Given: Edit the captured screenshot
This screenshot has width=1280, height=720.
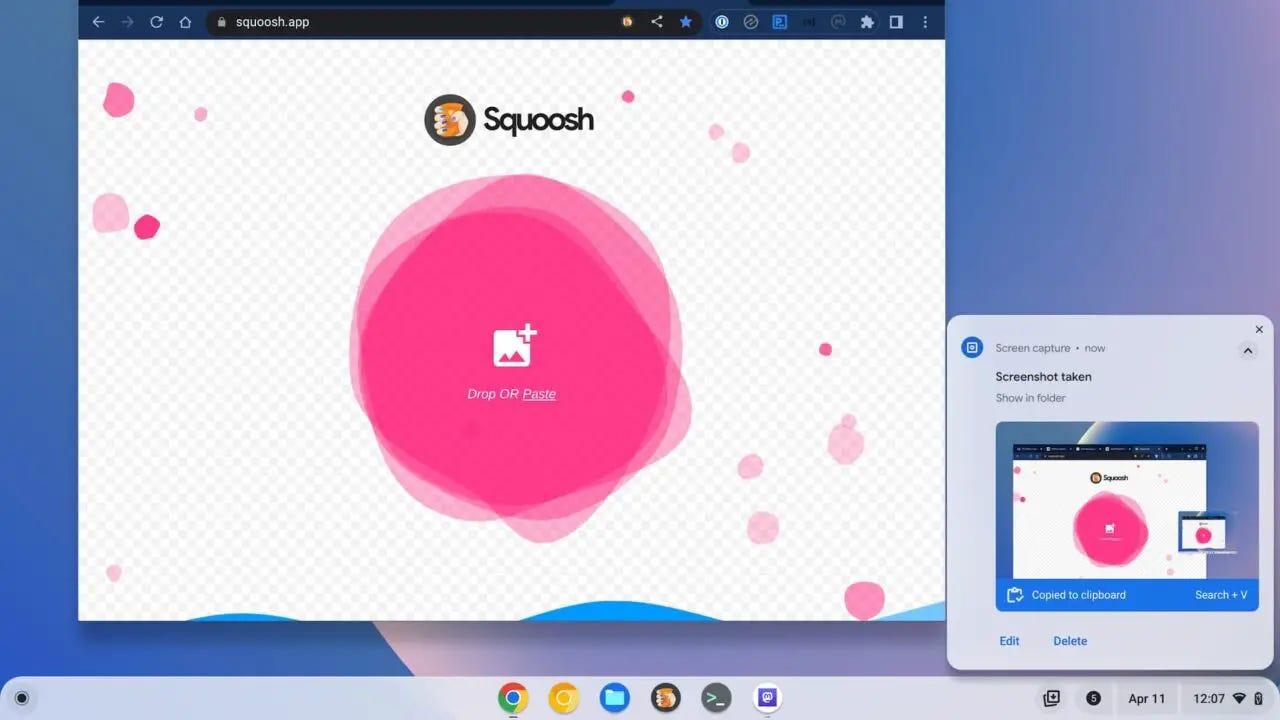Looking at the screenshot, I should tap(1009, 641).
